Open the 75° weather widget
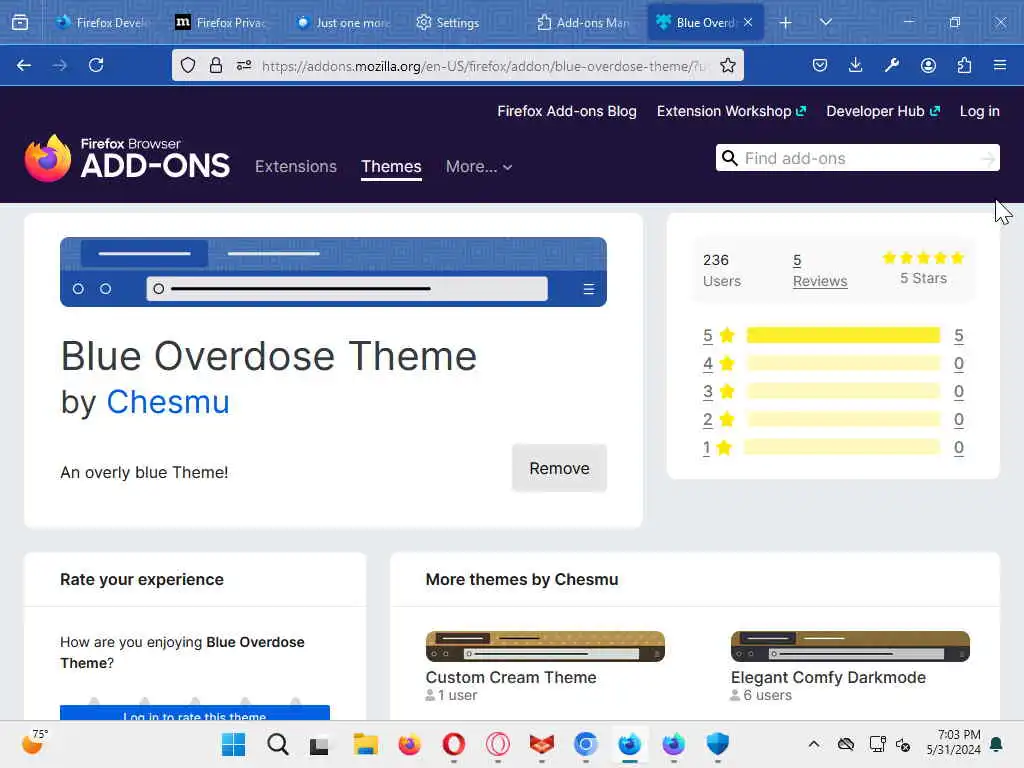This screenshot has width=1024, height=768. (34, 743)
